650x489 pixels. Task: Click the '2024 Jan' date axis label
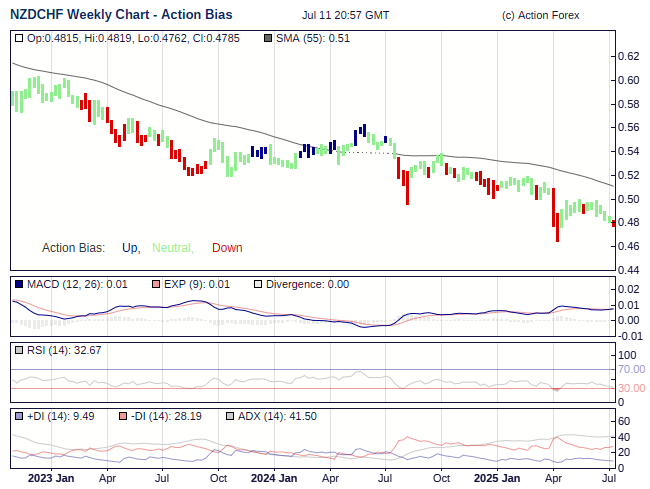click(x=273, y=478)
